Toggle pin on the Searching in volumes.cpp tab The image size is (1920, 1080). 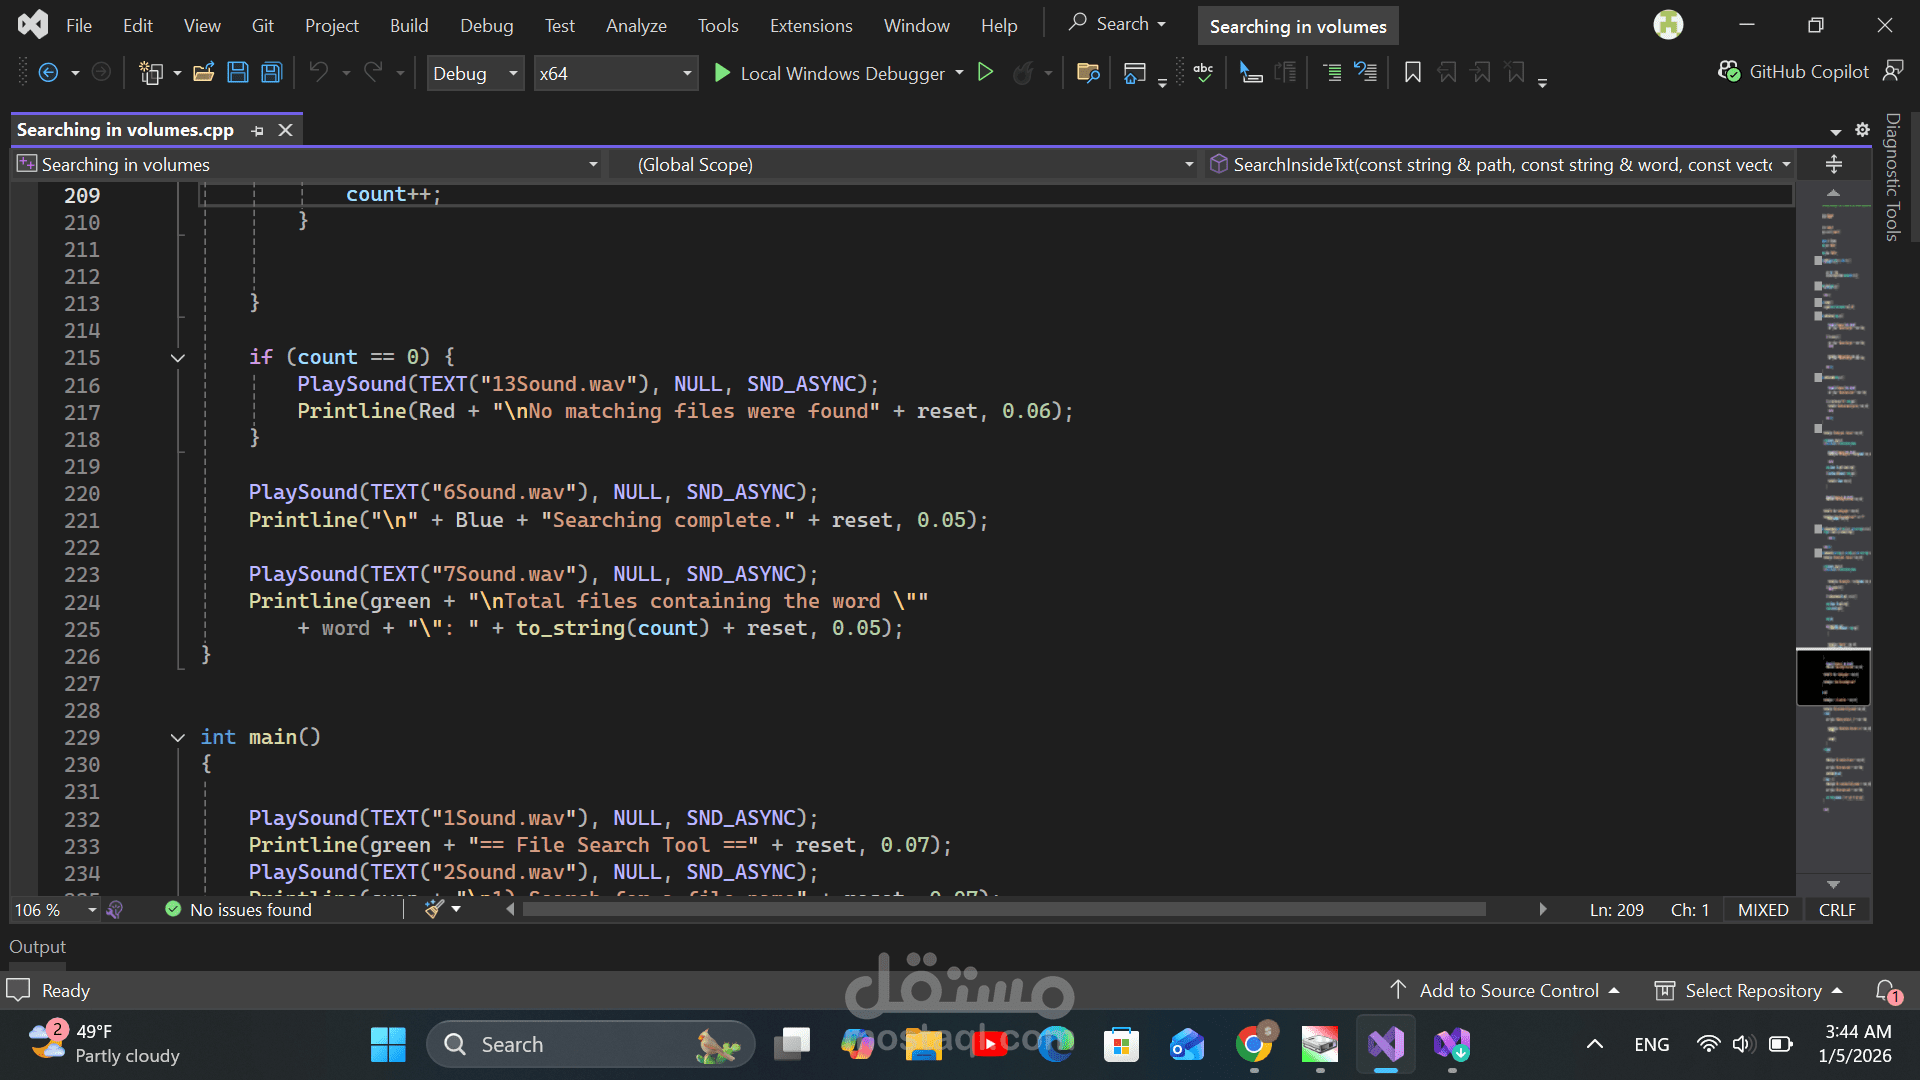[258, 131]
